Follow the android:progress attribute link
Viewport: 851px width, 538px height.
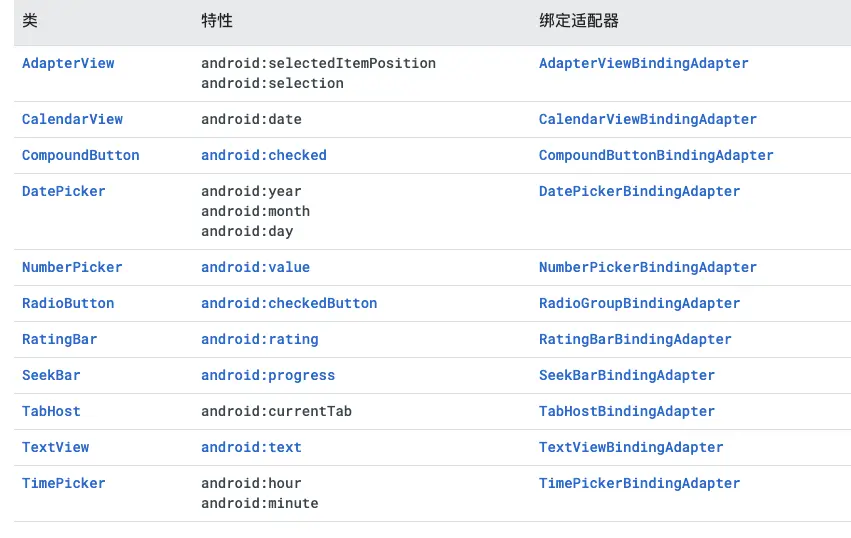click(x=268, y=375)
